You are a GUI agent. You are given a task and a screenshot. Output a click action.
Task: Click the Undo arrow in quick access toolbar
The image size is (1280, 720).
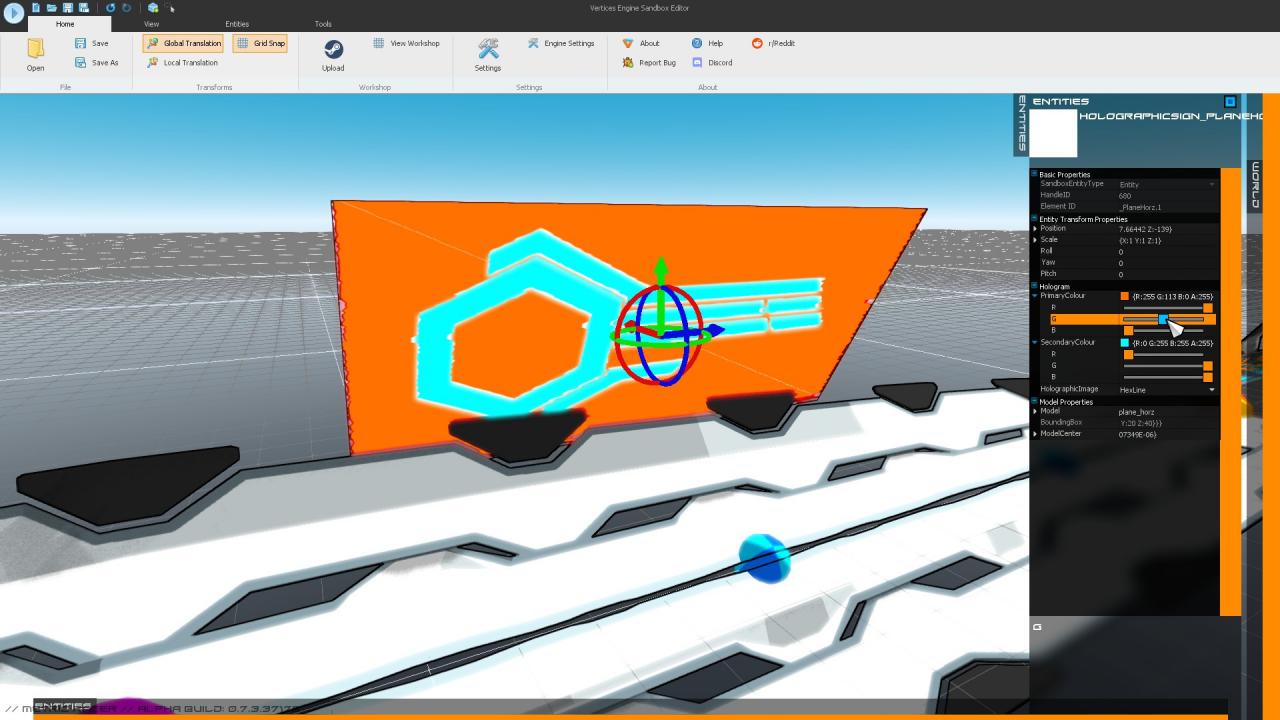(x=110, y=8)
